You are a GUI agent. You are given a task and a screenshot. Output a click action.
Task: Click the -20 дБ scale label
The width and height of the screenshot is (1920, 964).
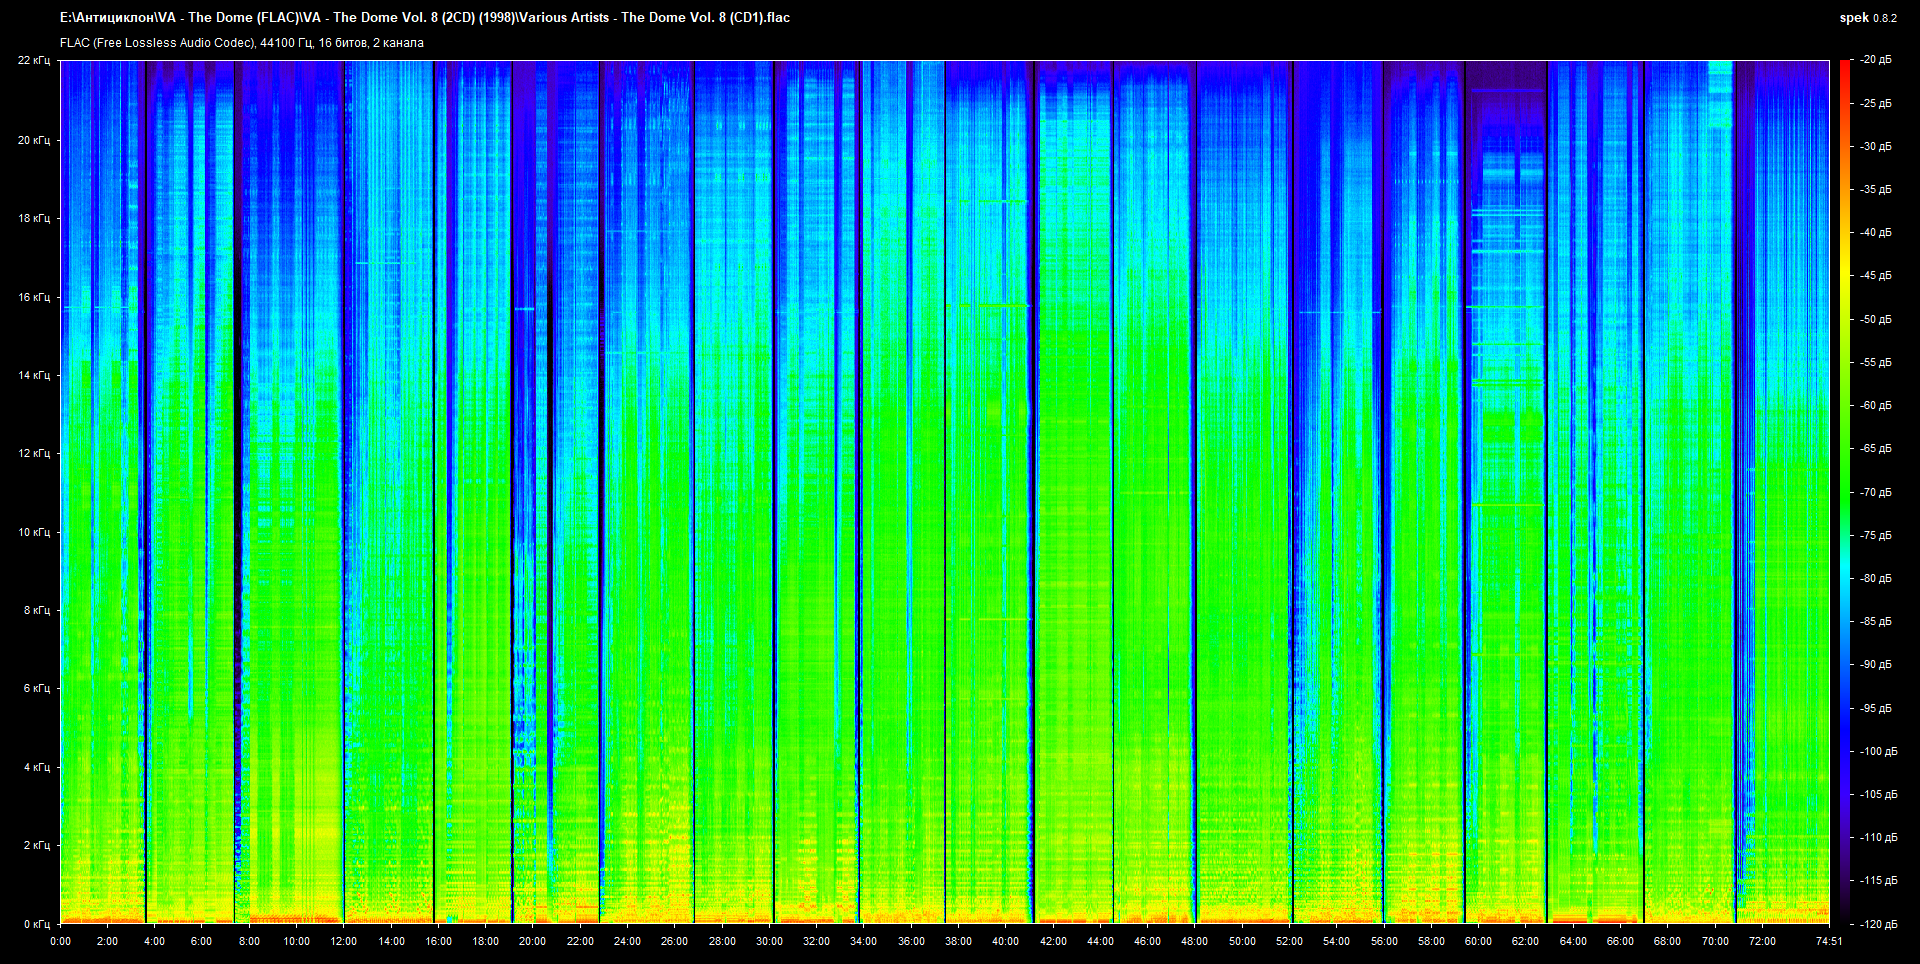(x=1875, y=60)
